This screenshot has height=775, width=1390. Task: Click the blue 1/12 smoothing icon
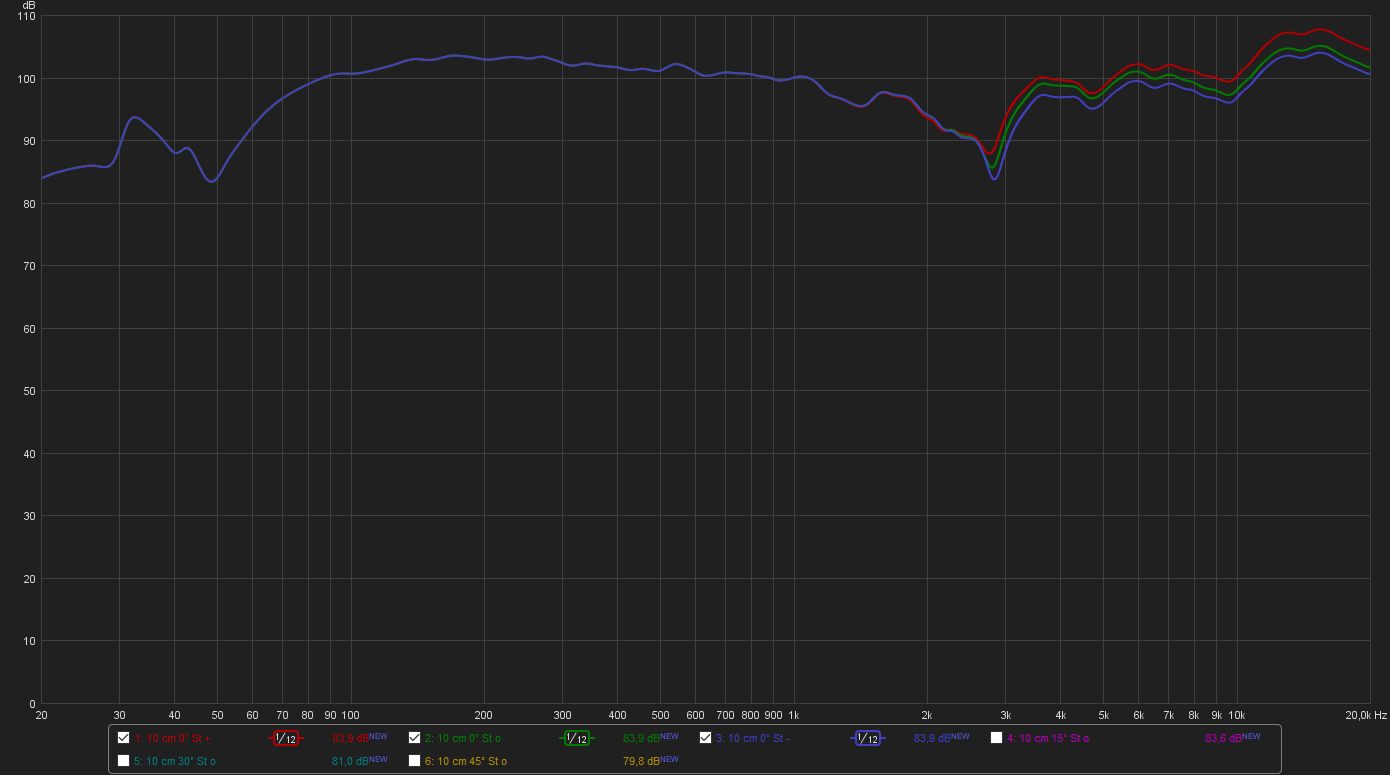(x=867, y=738)
